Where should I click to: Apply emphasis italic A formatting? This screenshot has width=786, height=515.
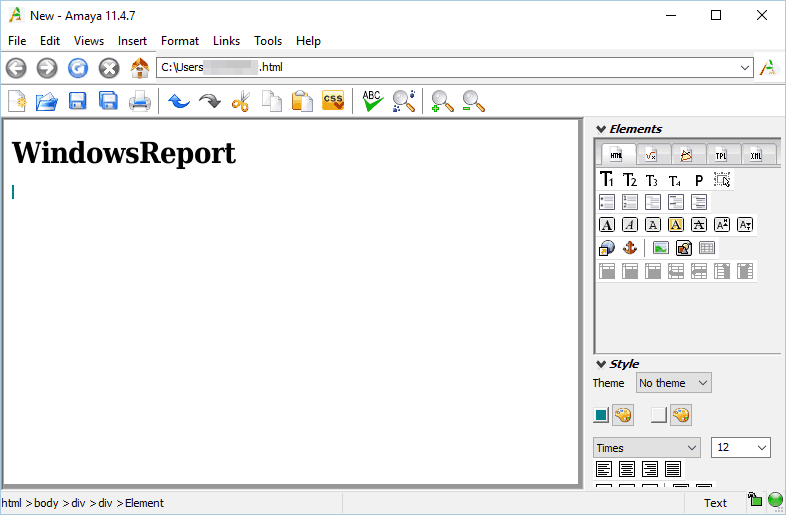[x=630, y=225]
